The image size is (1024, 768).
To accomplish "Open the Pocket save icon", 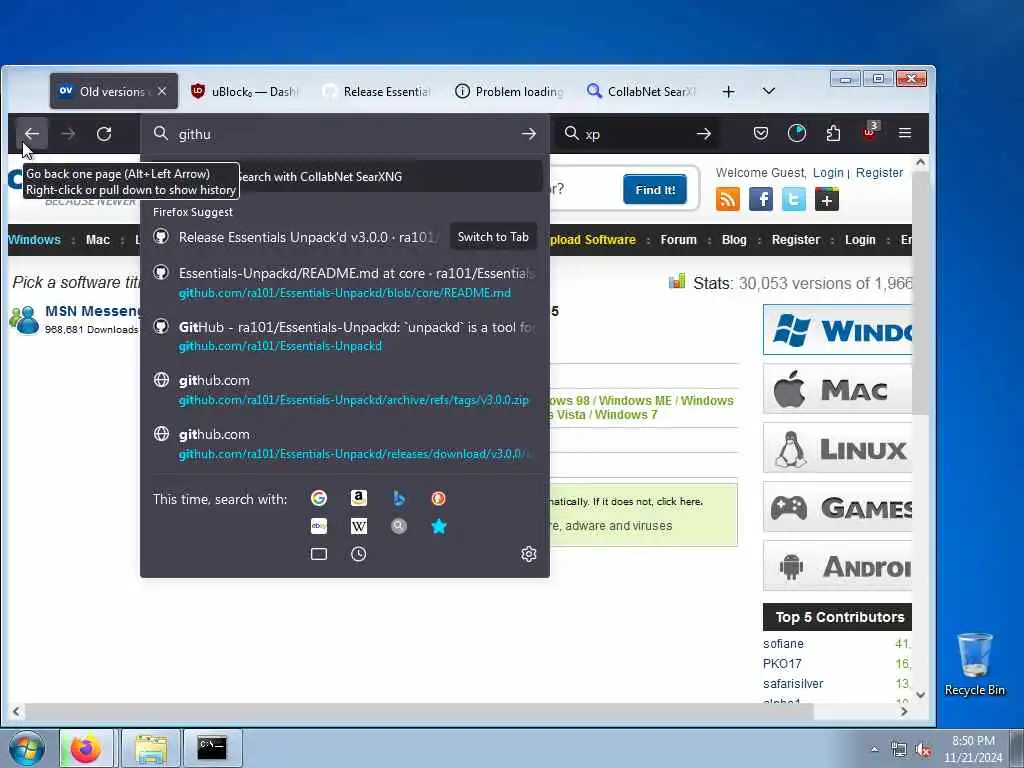I will point(761,133).
